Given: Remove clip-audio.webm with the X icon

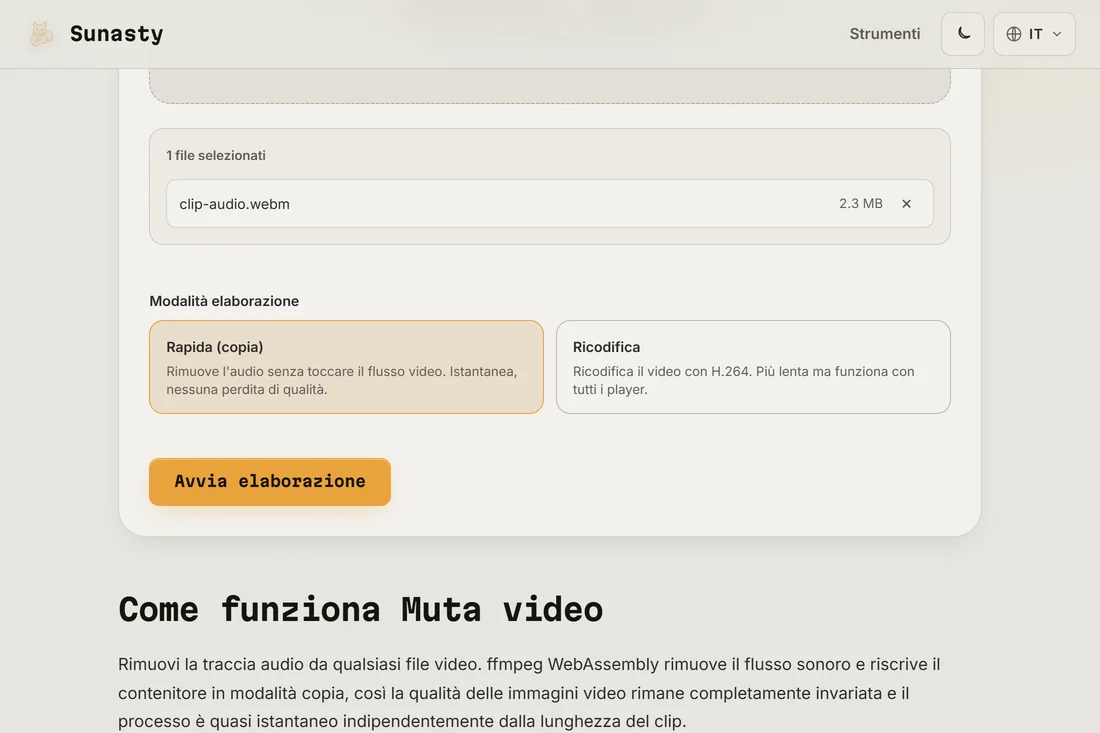Looking at the screenshot, I should [906, 203].
